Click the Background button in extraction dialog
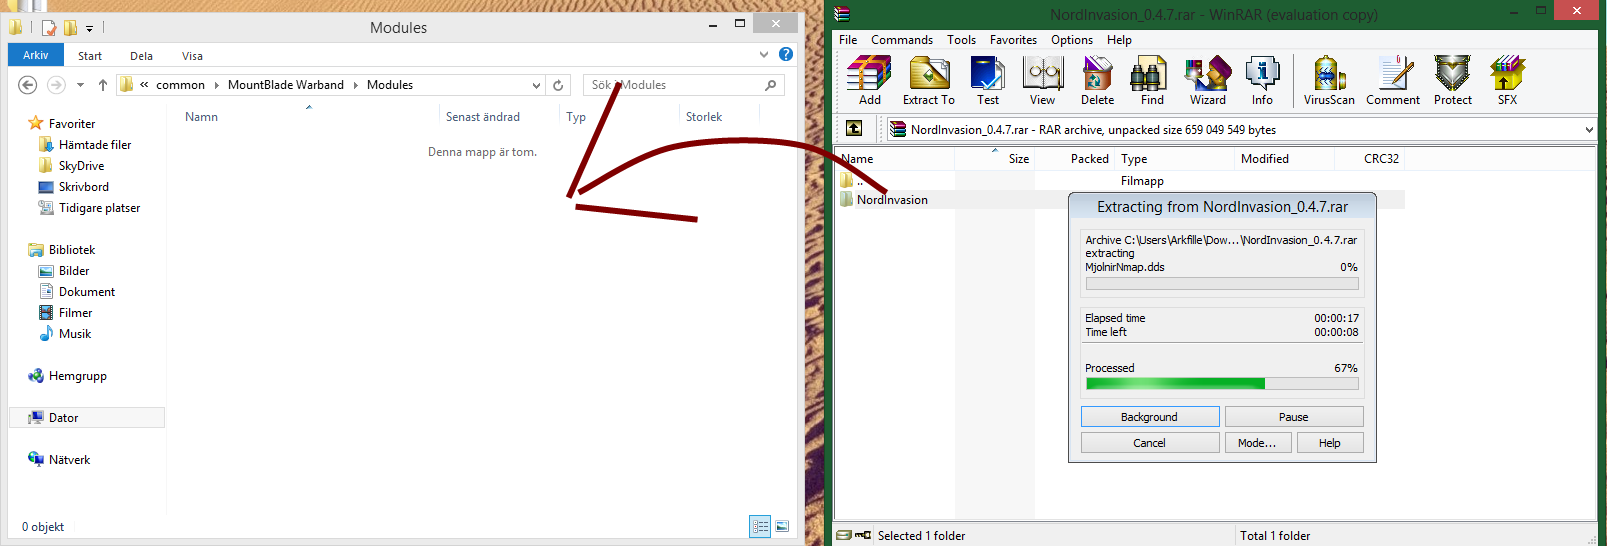The image size is (1607, 546). coord(1150,417)
